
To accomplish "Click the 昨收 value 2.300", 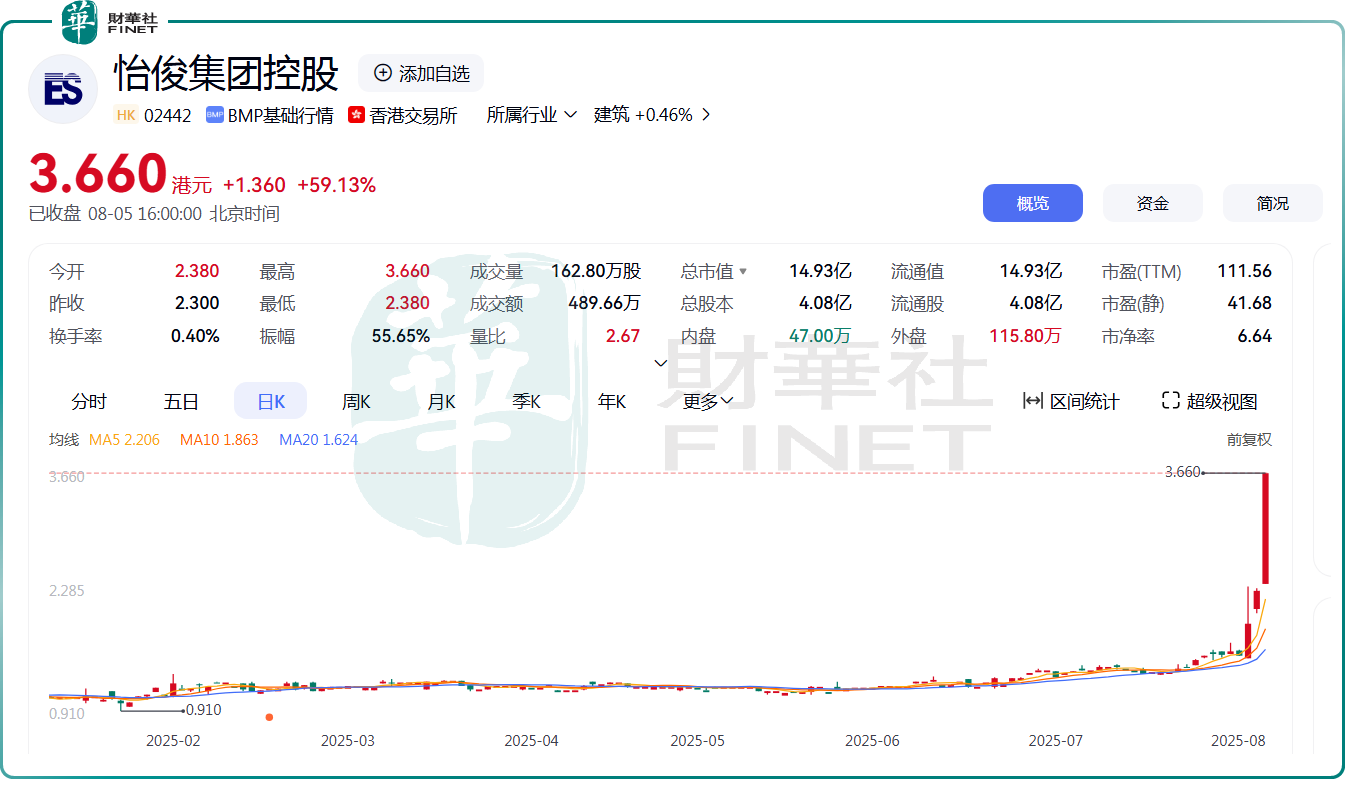I will point(197,303).
